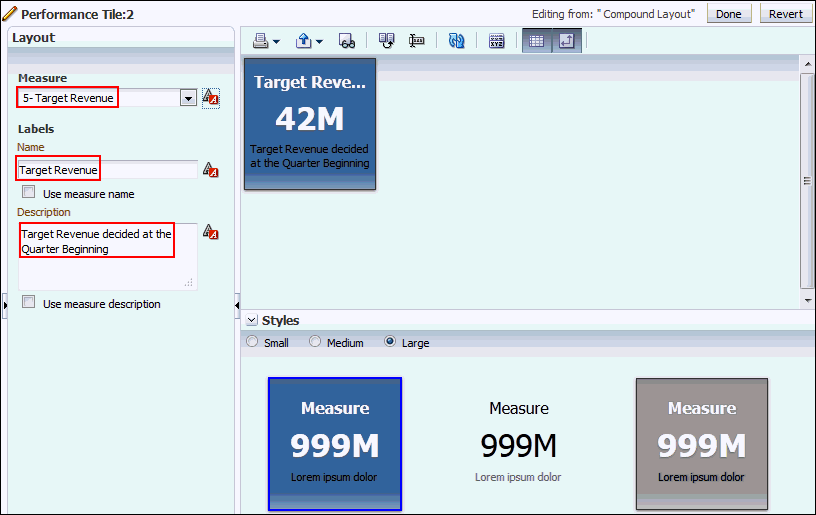Click the Target Revenue 42M preview tile

click(x=310, y=124)
